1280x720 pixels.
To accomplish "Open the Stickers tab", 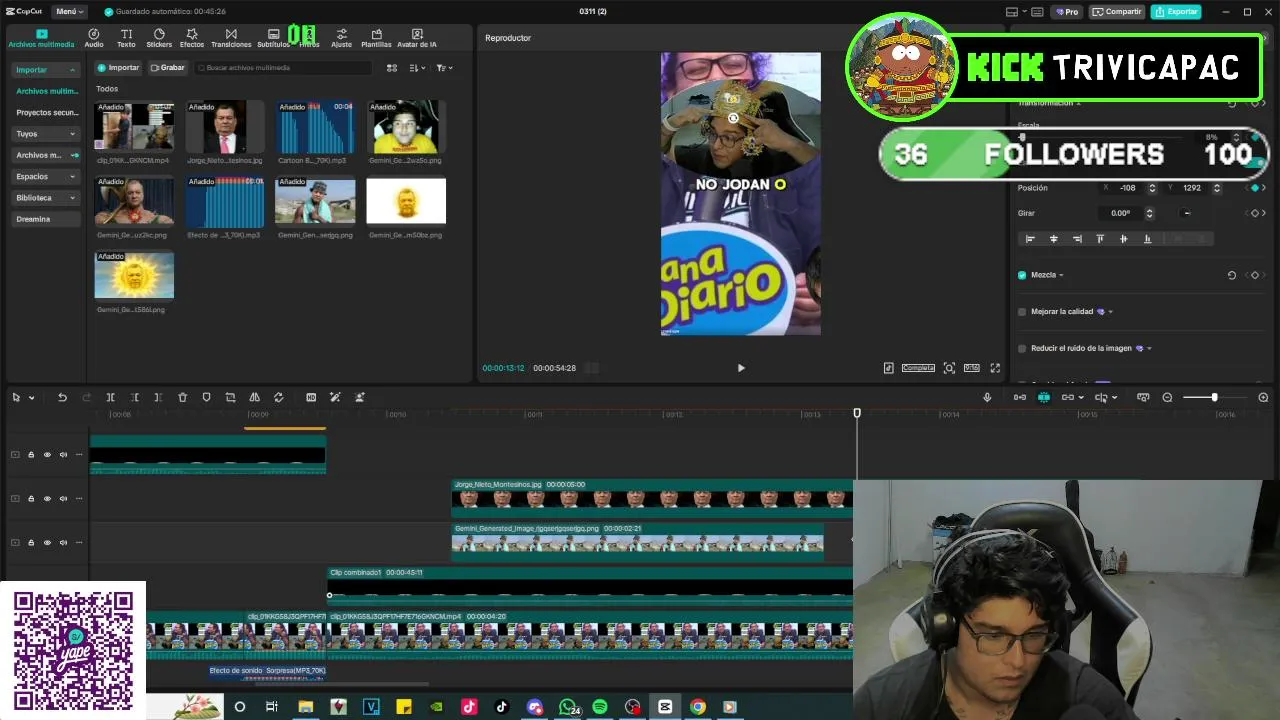I will click(159, 38).
